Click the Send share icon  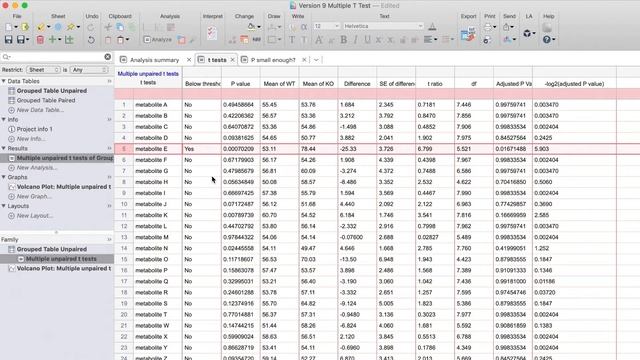(x=506, y=27)
